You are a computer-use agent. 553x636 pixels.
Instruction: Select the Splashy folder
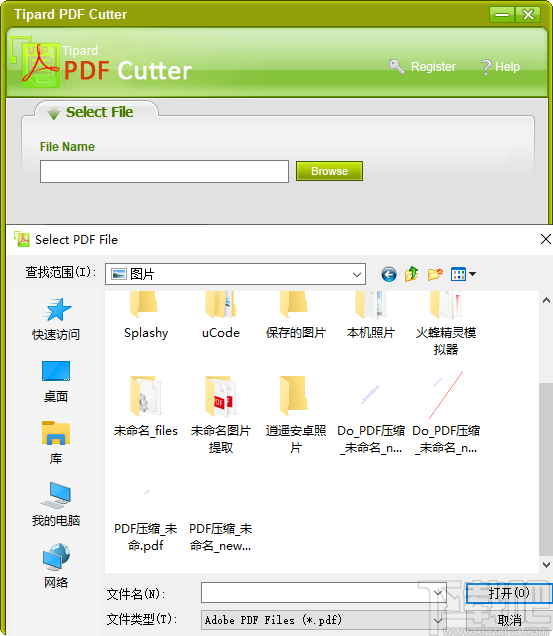point(146,316)
